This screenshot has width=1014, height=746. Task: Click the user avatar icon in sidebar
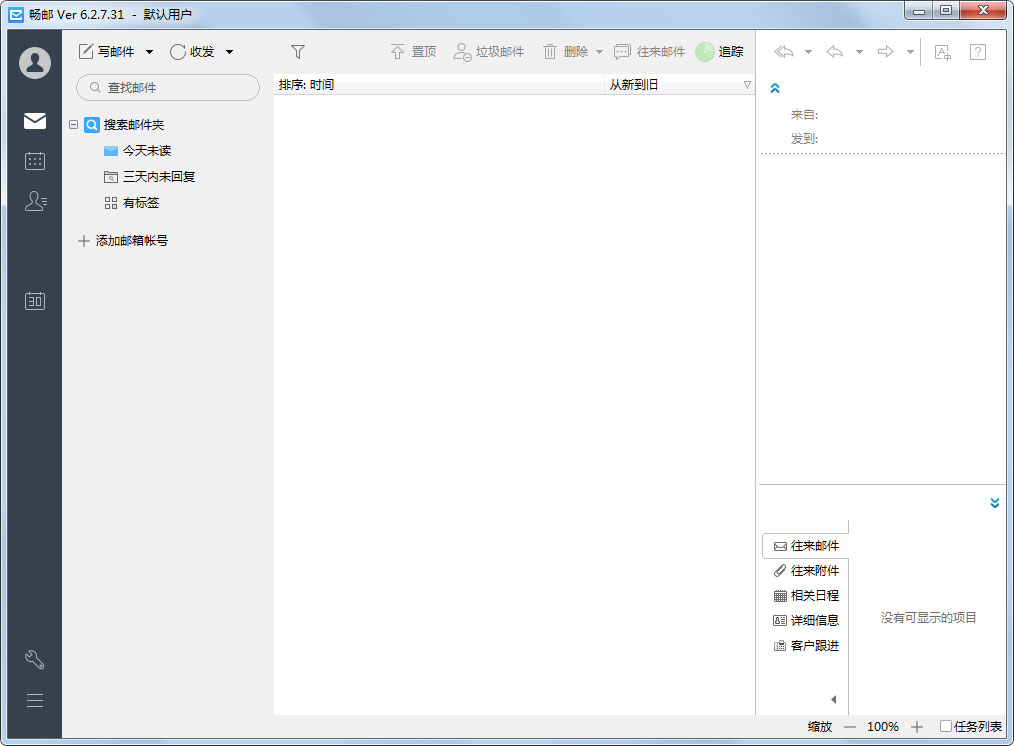coord(35,63)
